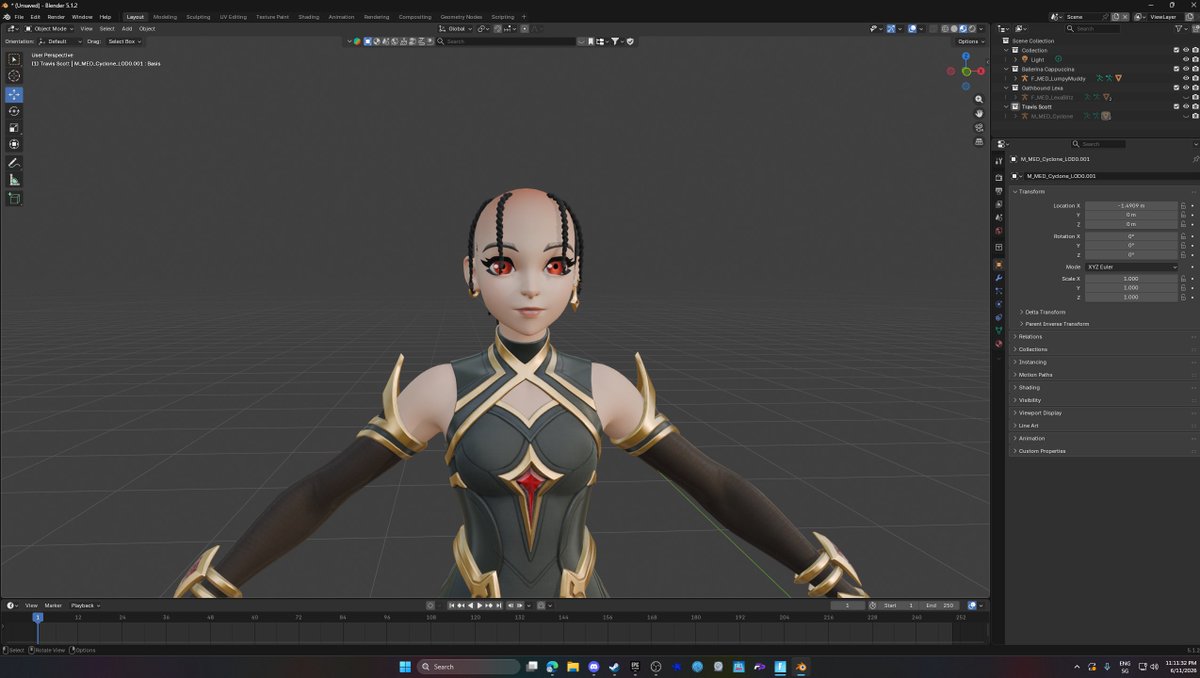The width and height of the screenshot is (1200, 678).
Task: Click the outliner search field
Action: point(1092,29)
